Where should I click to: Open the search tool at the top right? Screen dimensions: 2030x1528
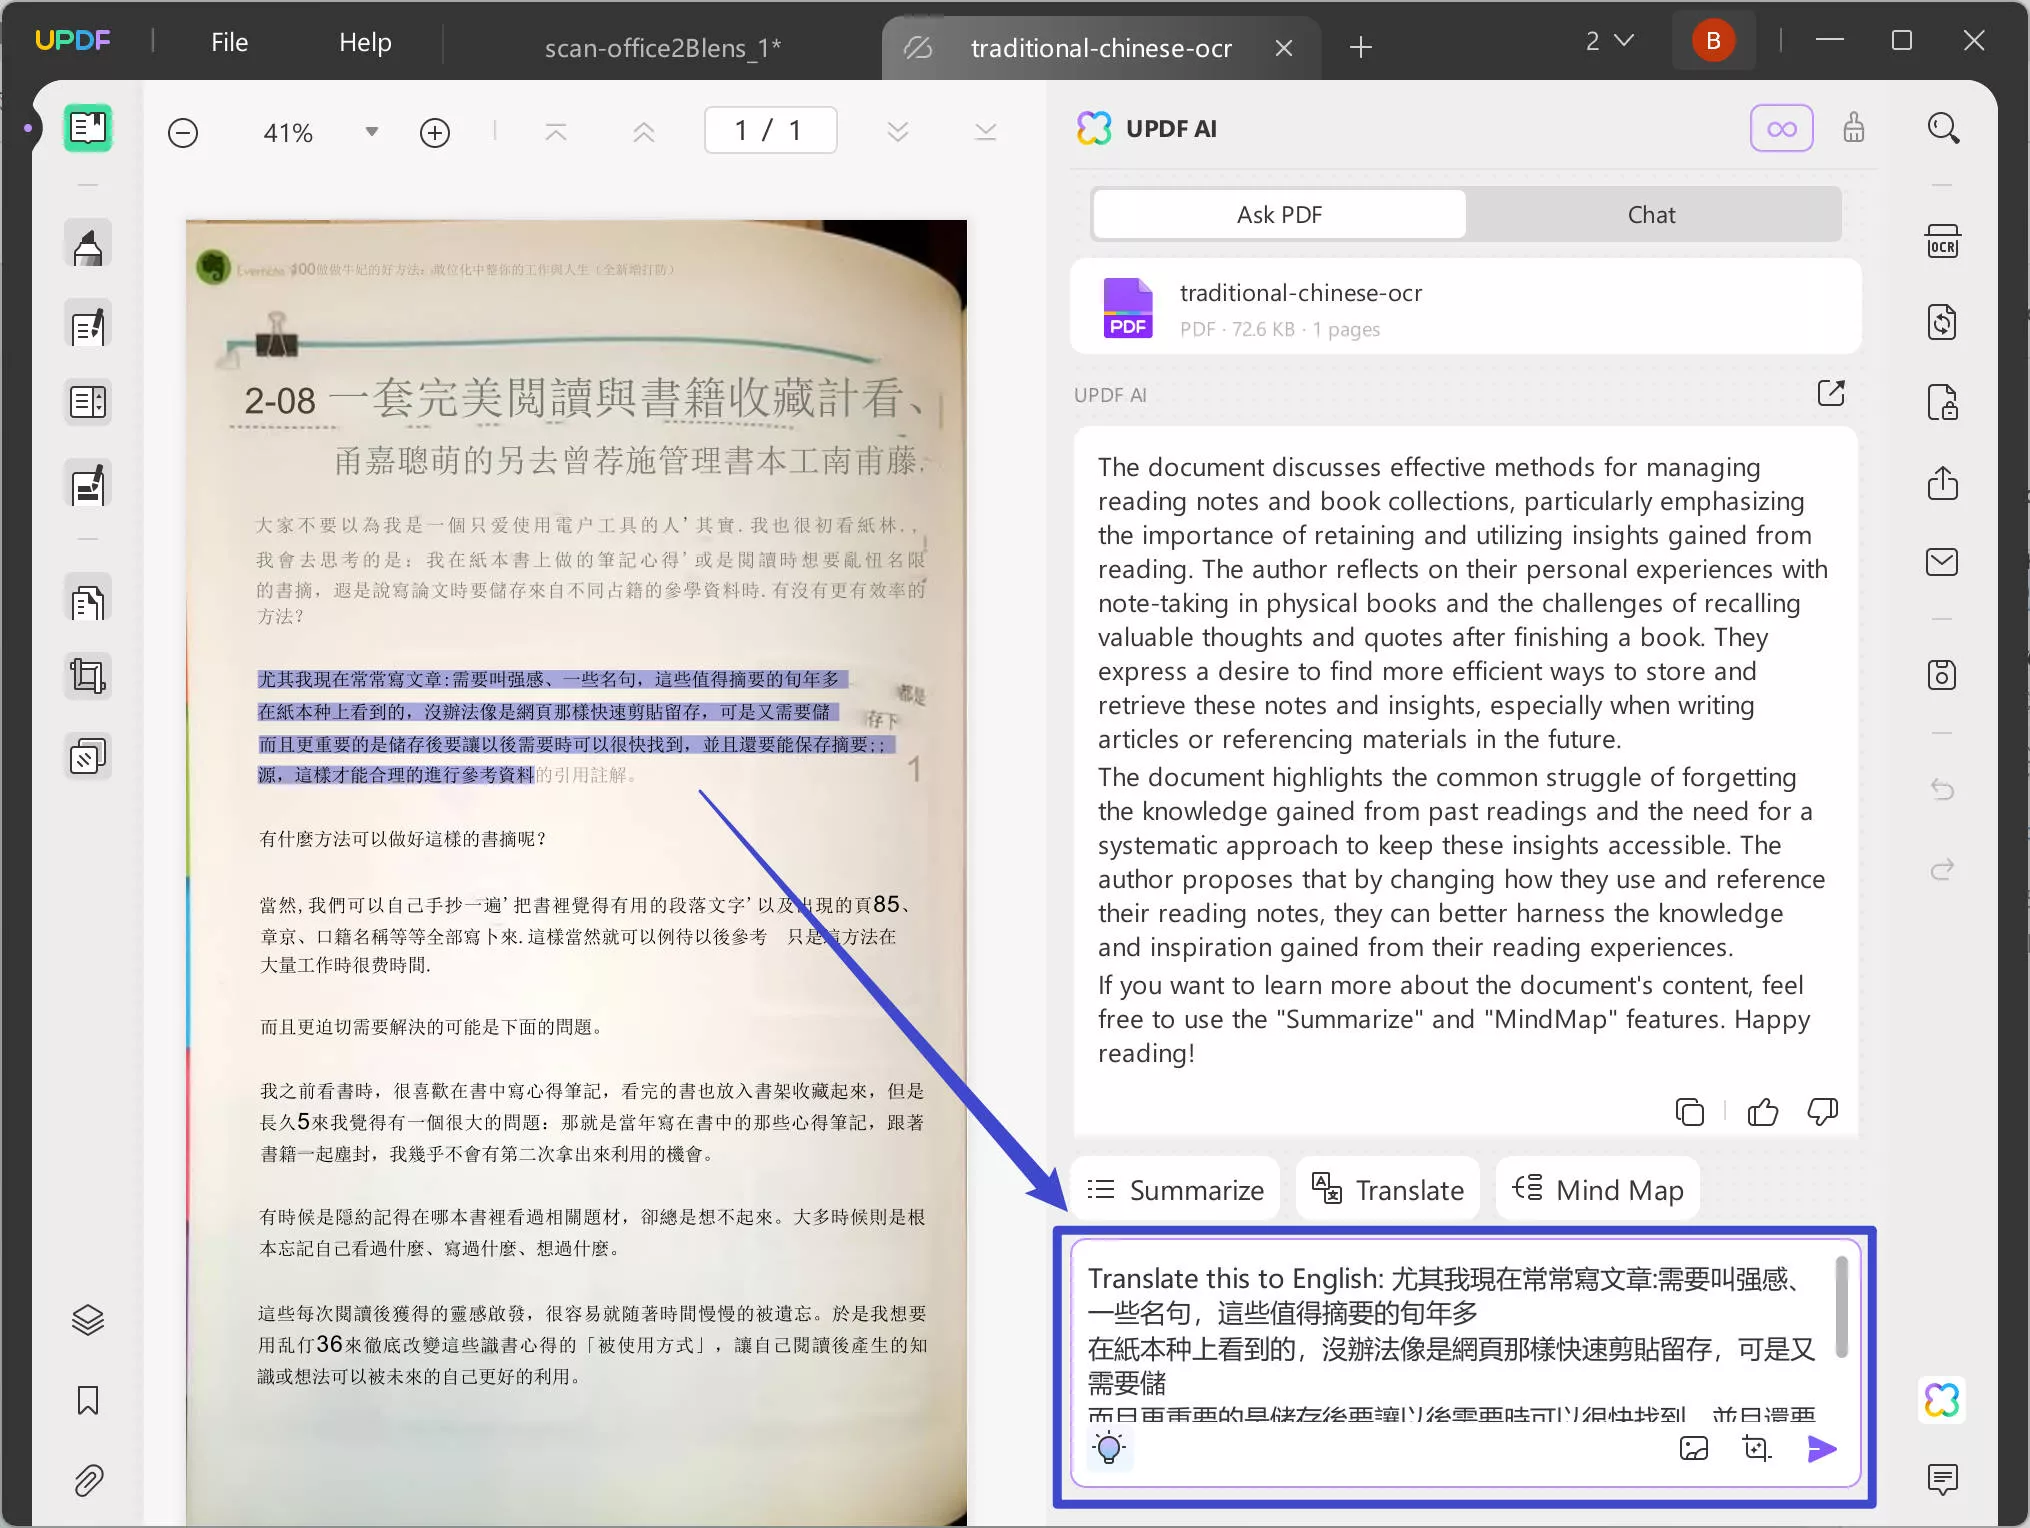tap(1944, 127)
